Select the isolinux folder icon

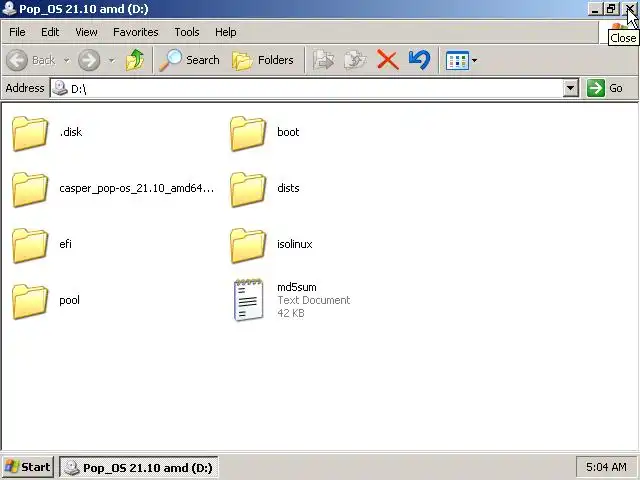click(248, 245)
